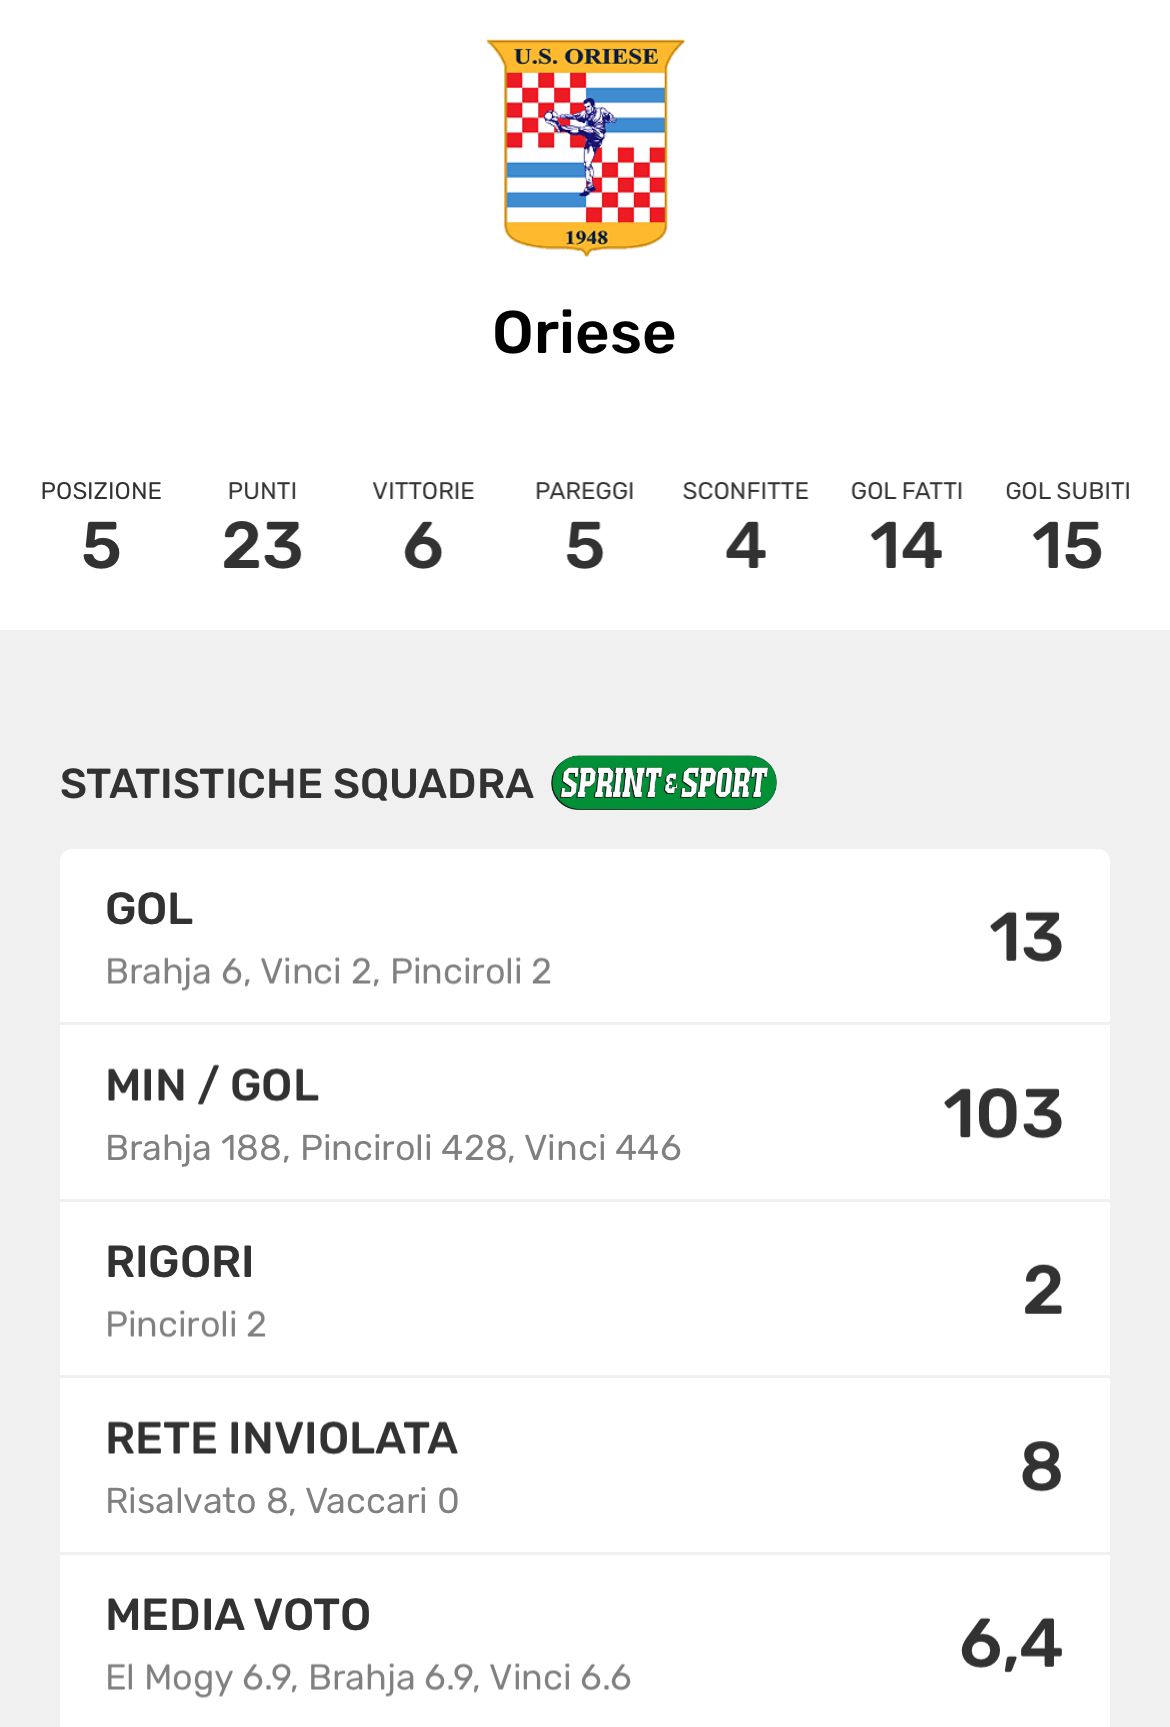Select the PAREGGI stat showing 5
This screenshot has height=1727, width=1170.
[x=585, y=545]
